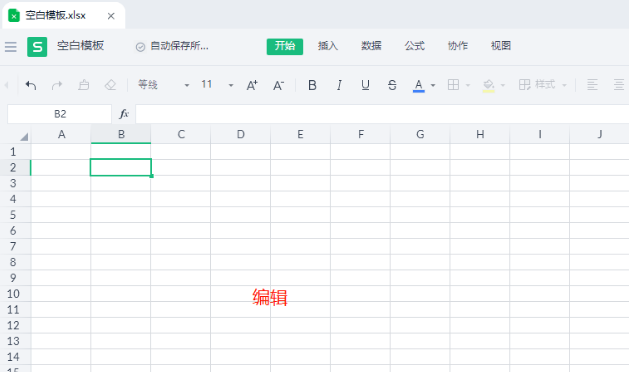Open the fill color dropdown arrow

coord(503,85)
